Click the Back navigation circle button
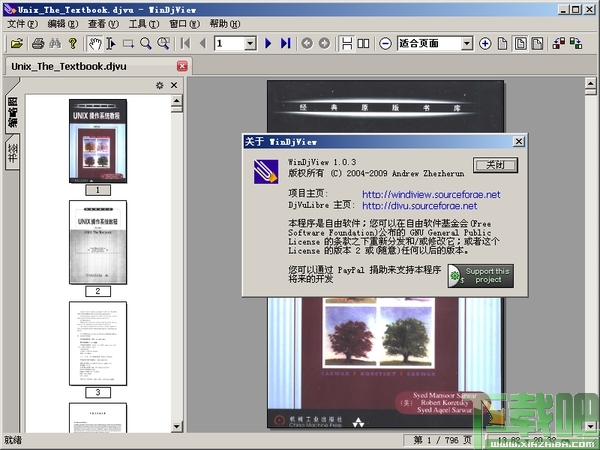600x450 pixels. point(307,44)
